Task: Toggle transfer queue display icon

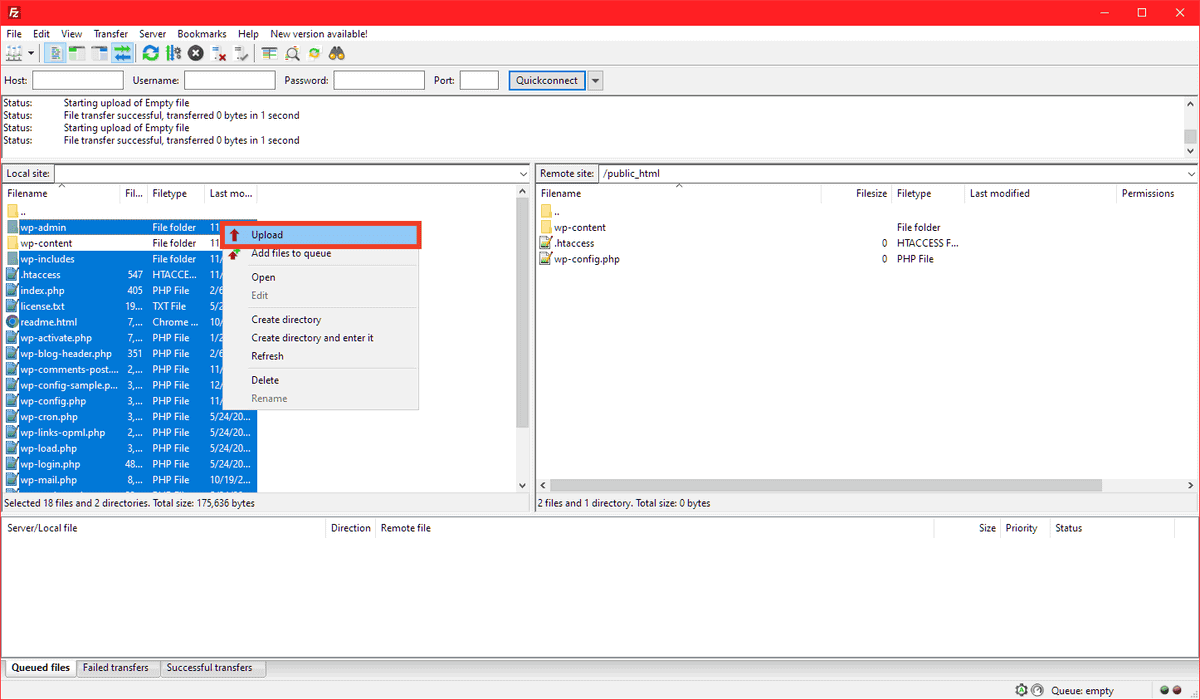Action: (122, 53)
